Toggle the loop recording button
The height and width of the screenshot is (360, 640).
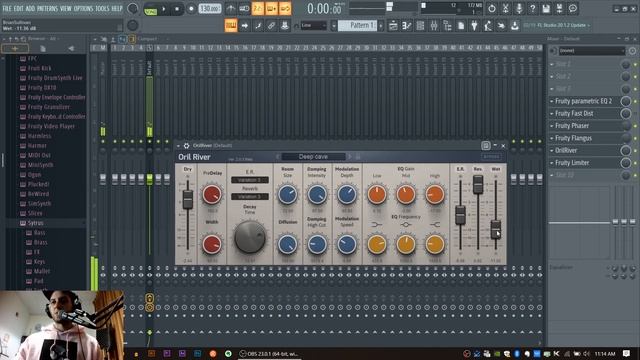pyautogui.click(x=284, y=9)
